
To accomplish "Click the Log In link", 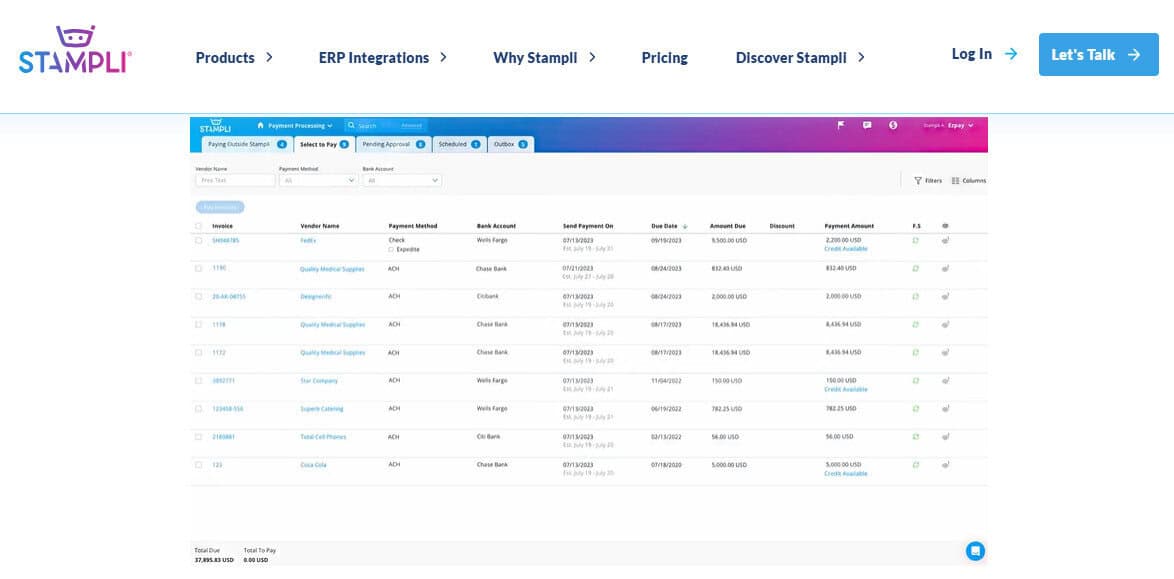I will click(985, 54).
